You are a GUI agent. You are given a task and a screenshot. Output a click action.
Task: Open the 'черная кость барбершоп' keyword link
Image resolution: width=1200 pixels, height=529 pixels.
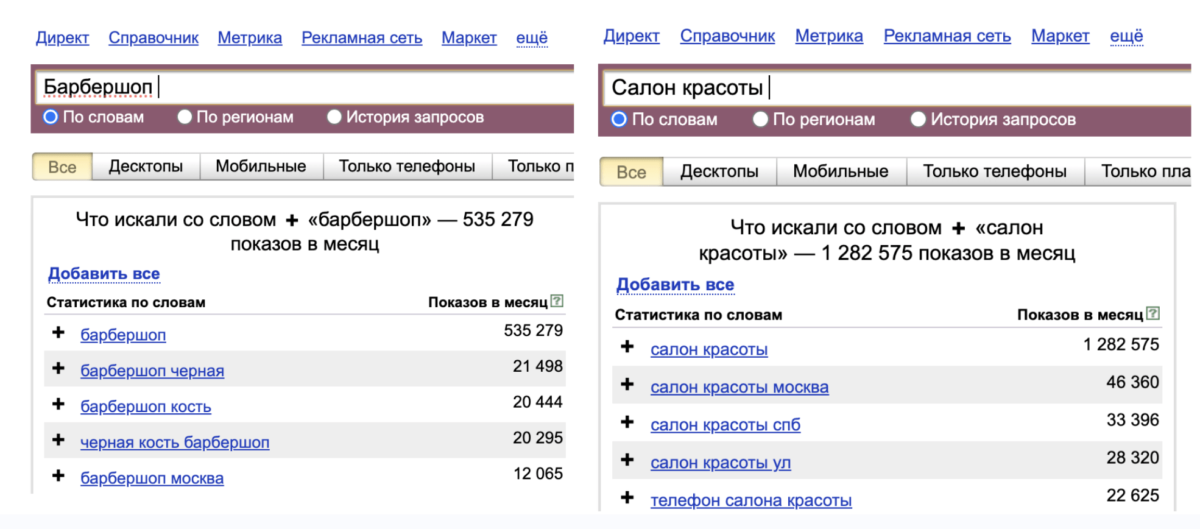coord(175,442)
